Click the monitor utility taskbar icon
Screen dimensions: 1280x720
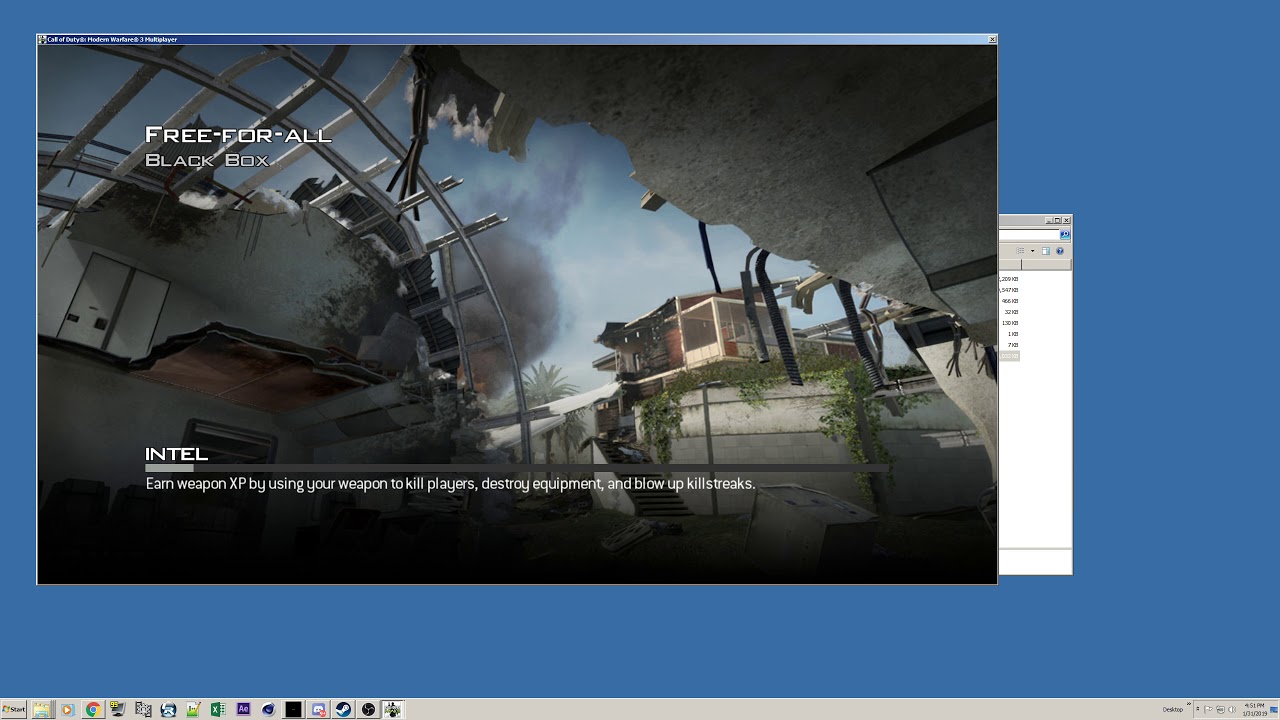pyautogui.click(x=118, y=709)
